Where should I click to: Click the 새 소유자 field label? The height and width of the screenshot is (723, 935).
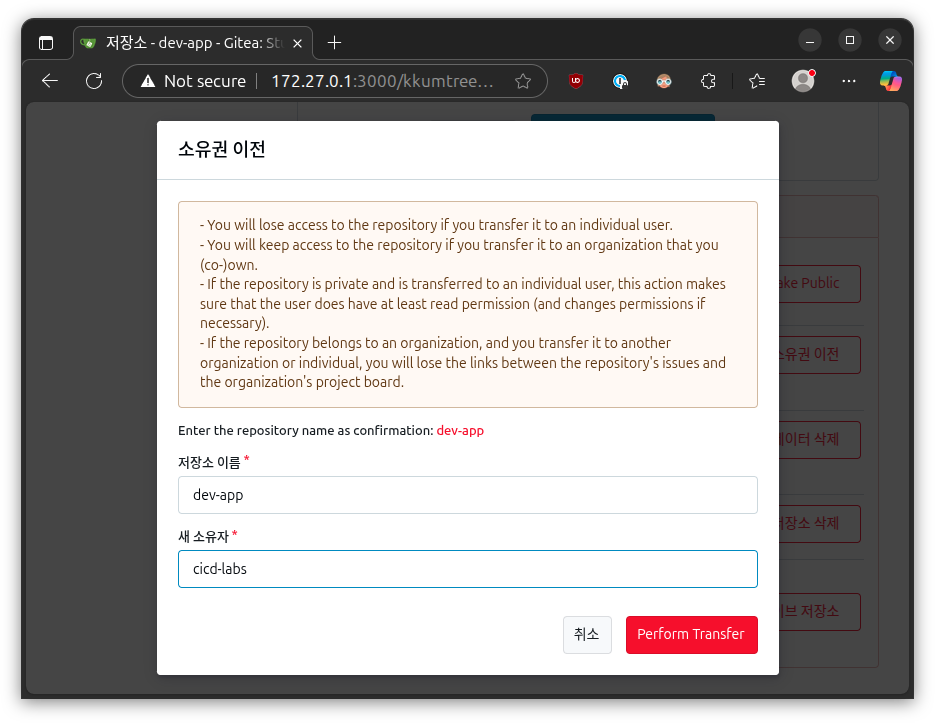pos(203,536)
